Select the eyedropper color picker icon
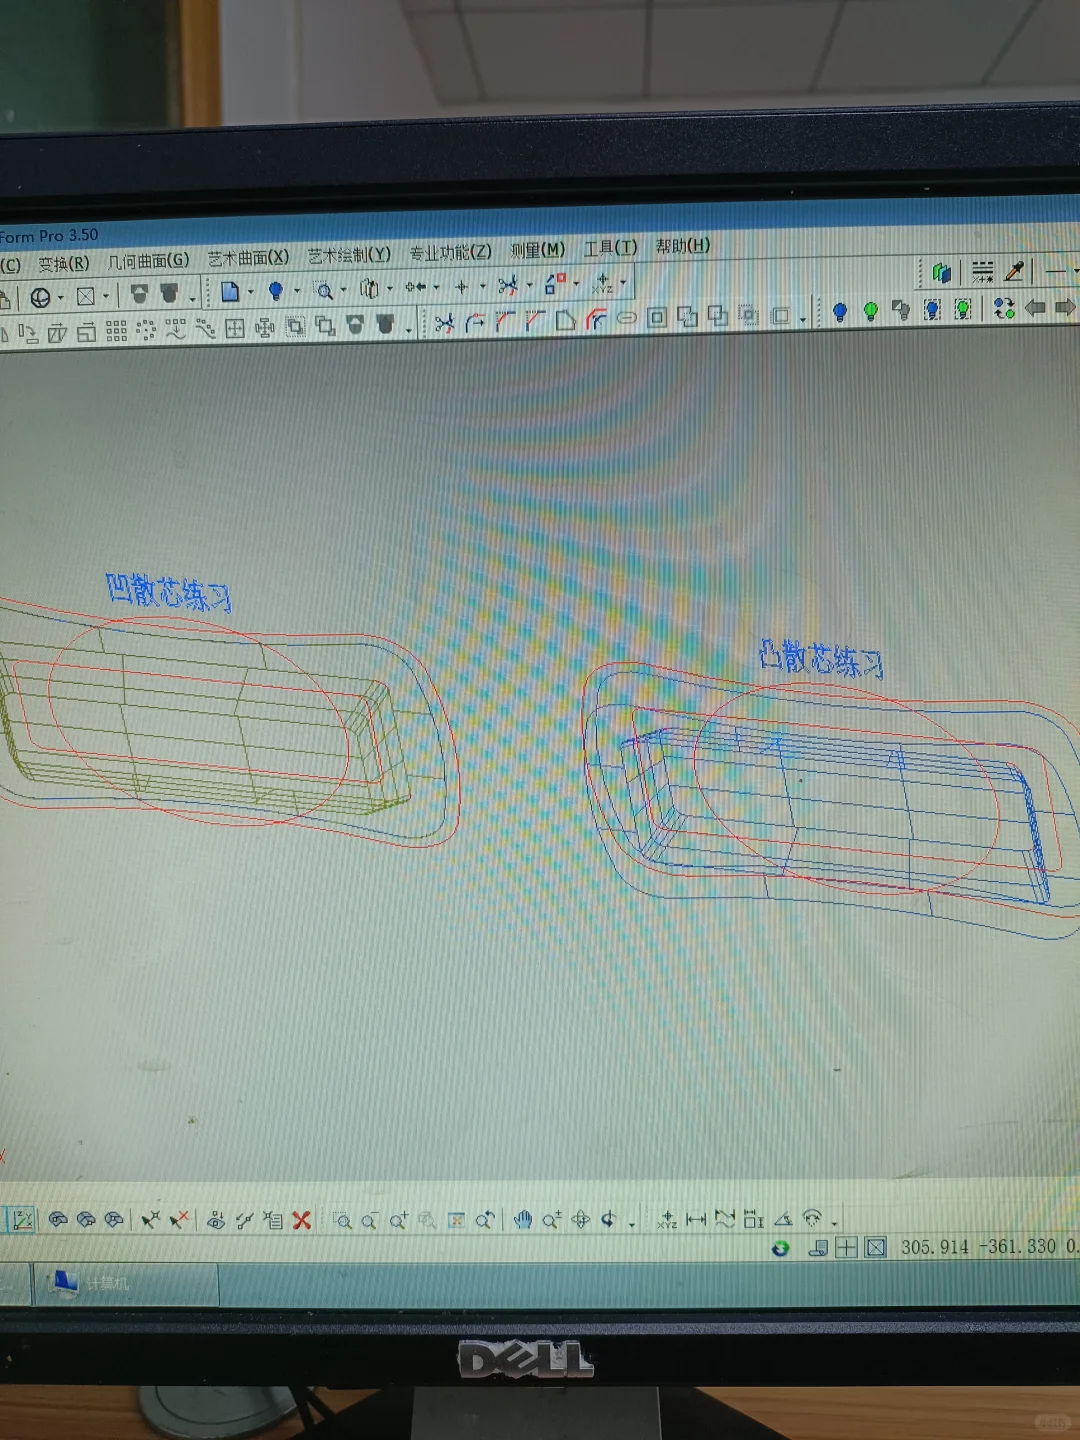Image resolution: width=1080 pixels, height=1440 pixels. (1014, 271)
